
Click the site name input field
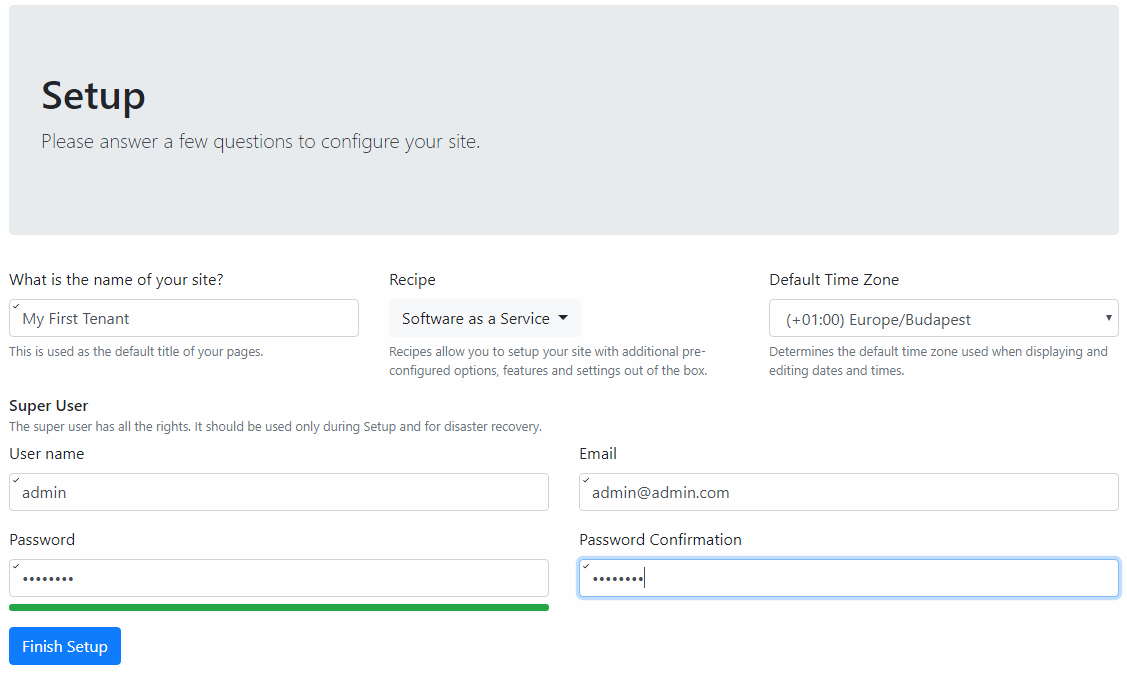coord(183,318)
